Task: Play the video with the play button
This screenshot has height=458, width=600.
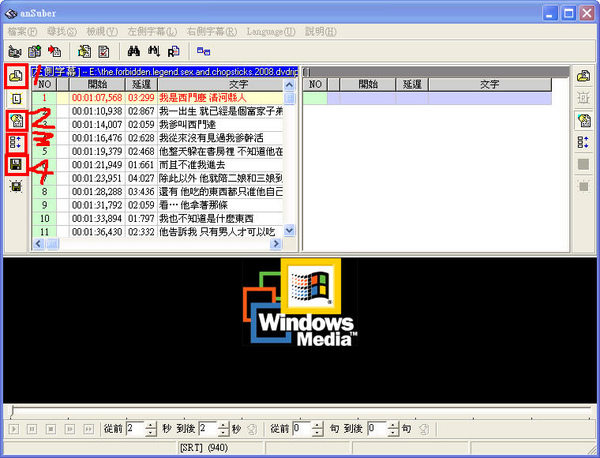Action: (x=14, y=429)
